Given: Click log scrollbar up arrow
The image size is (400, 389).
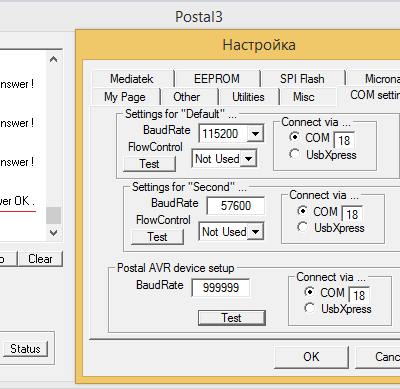Looking at the screenshot, I should click(x=53, y=59).
